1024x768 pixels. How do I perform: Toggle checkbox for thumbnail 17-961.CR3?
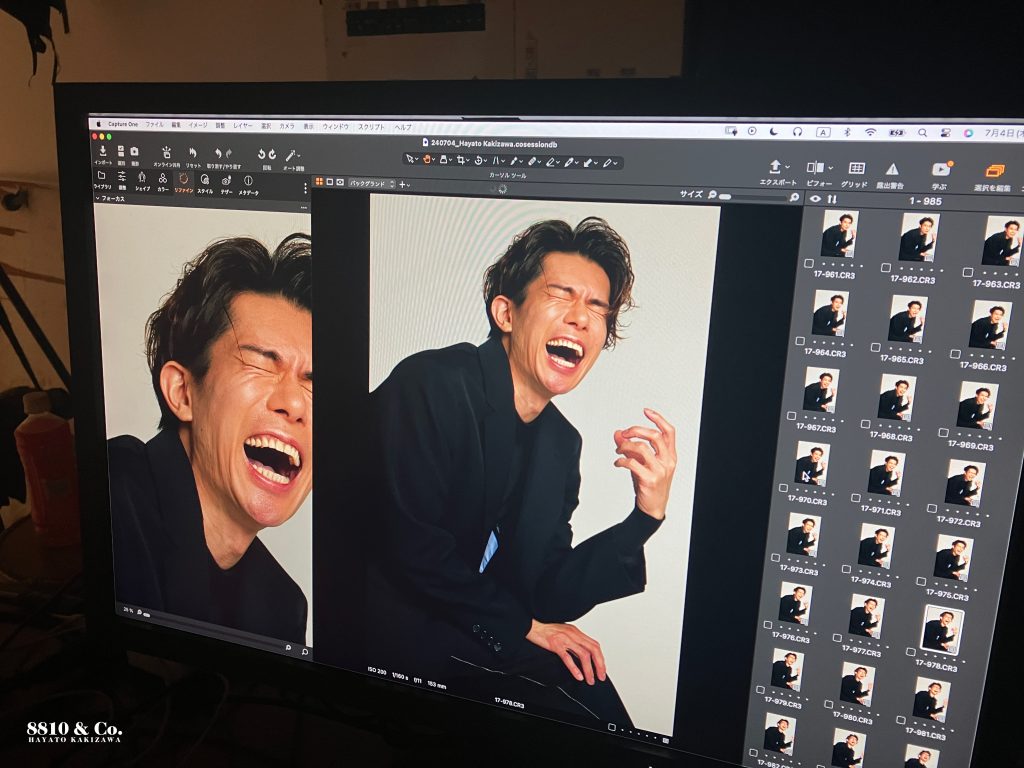click(x=809, y=263)
